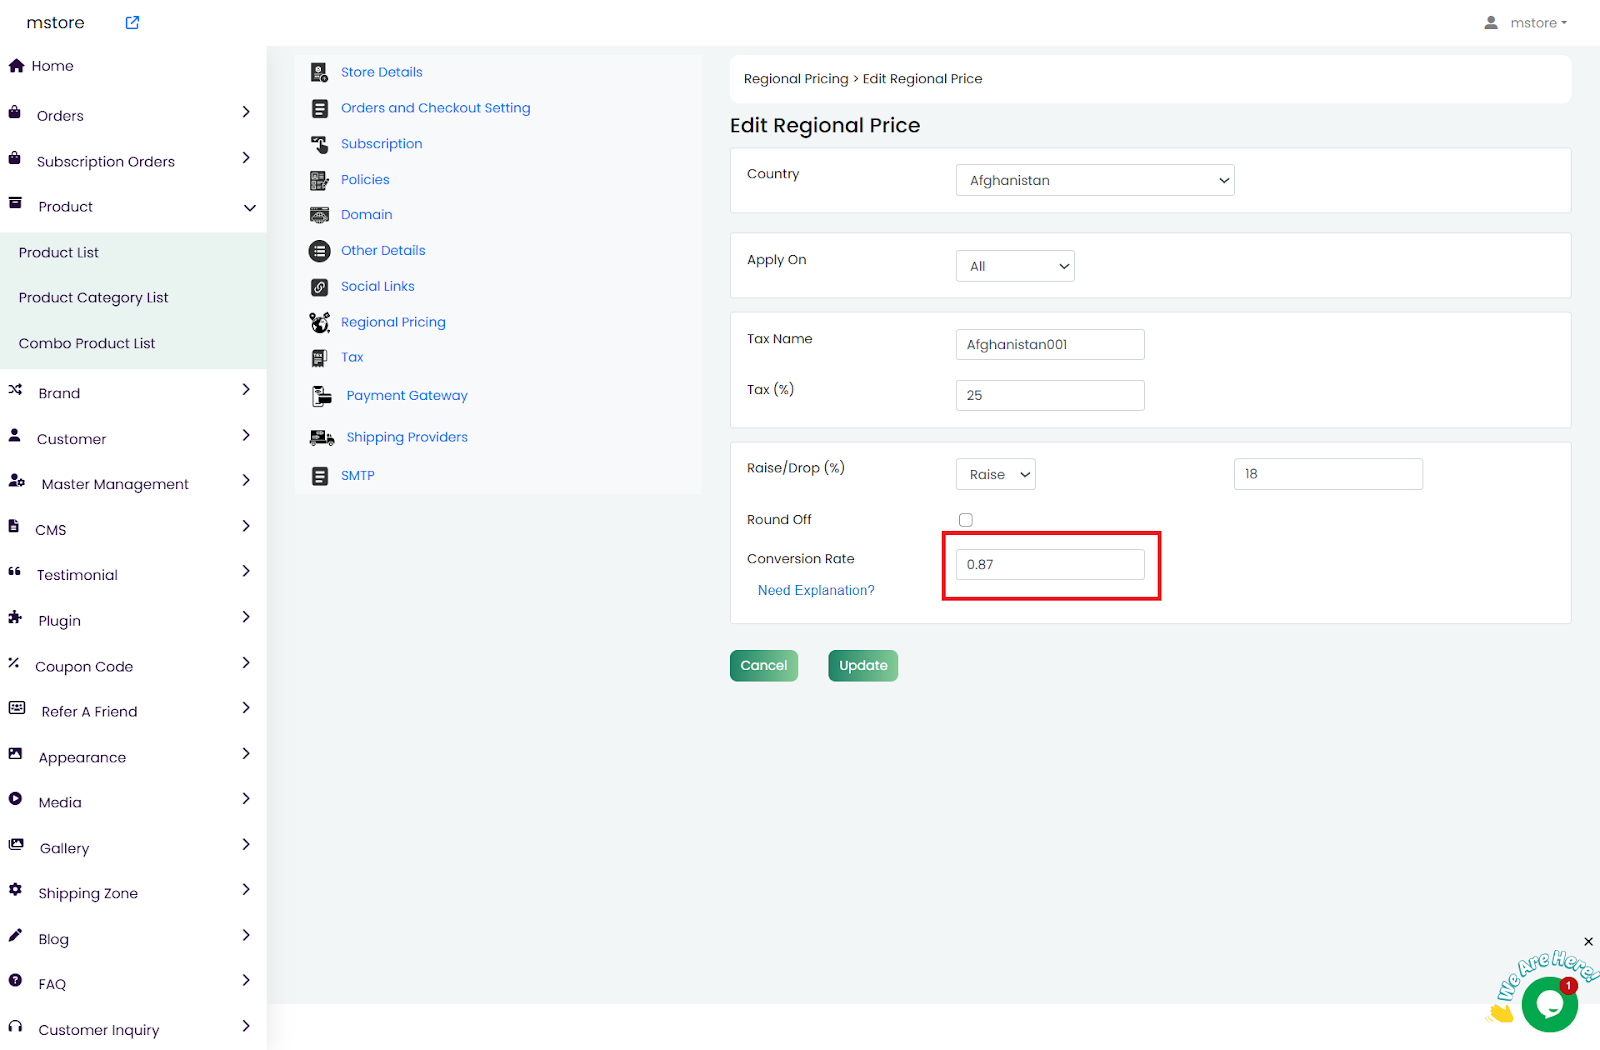Click the external link icon beside mstore
1600x1050 pixels.
click(x=132, y=23)
